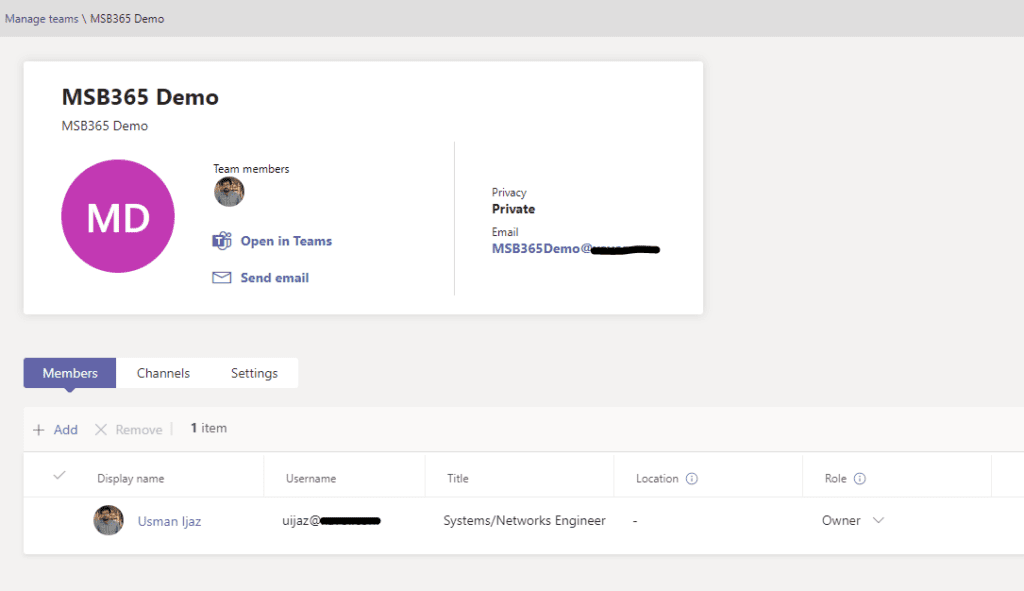The height and width of the screenshot is (591, 1024).
Task: Click the Username column header
Action: point(311,479)
